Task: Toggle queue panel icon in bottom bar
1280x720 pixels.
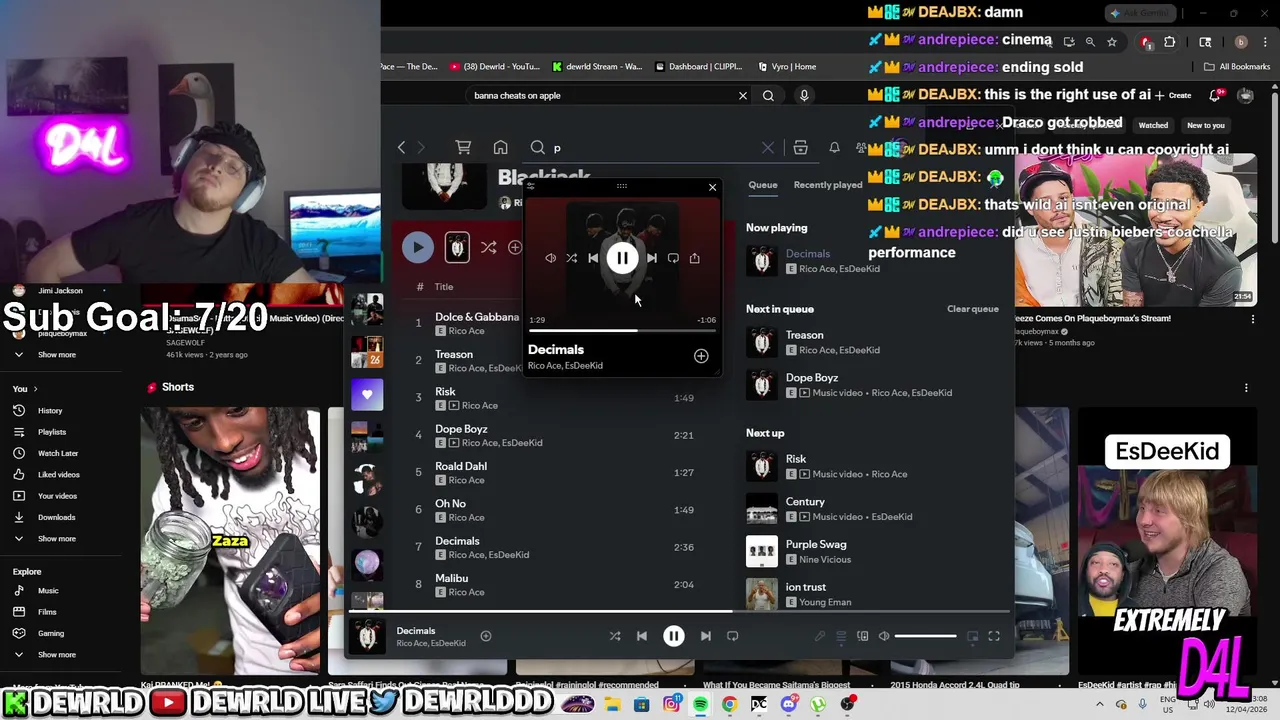Action: [841, 636]
